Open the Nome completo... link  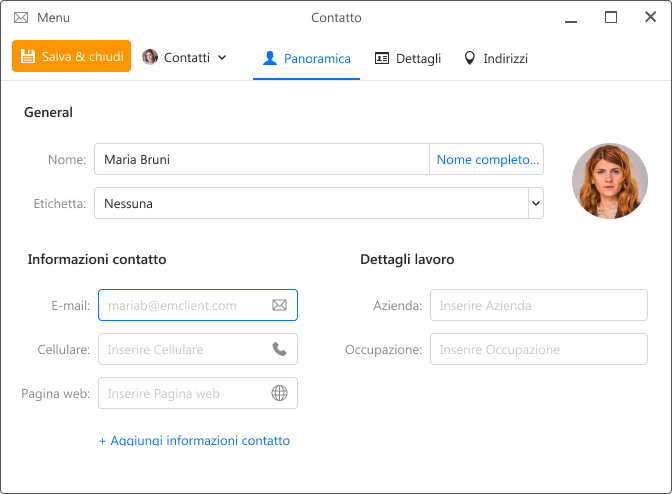(x=488, y=159)
